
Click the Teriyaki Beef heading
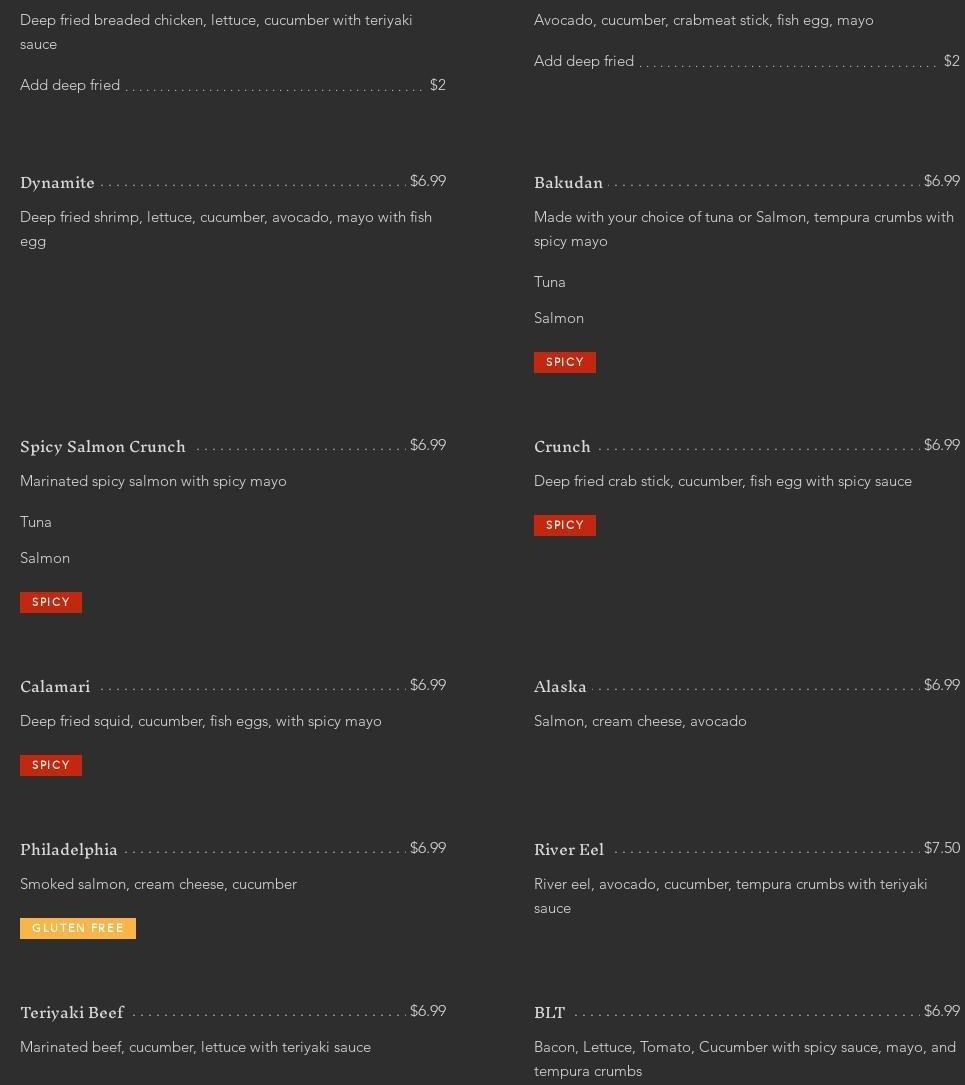pos(72,1013)
